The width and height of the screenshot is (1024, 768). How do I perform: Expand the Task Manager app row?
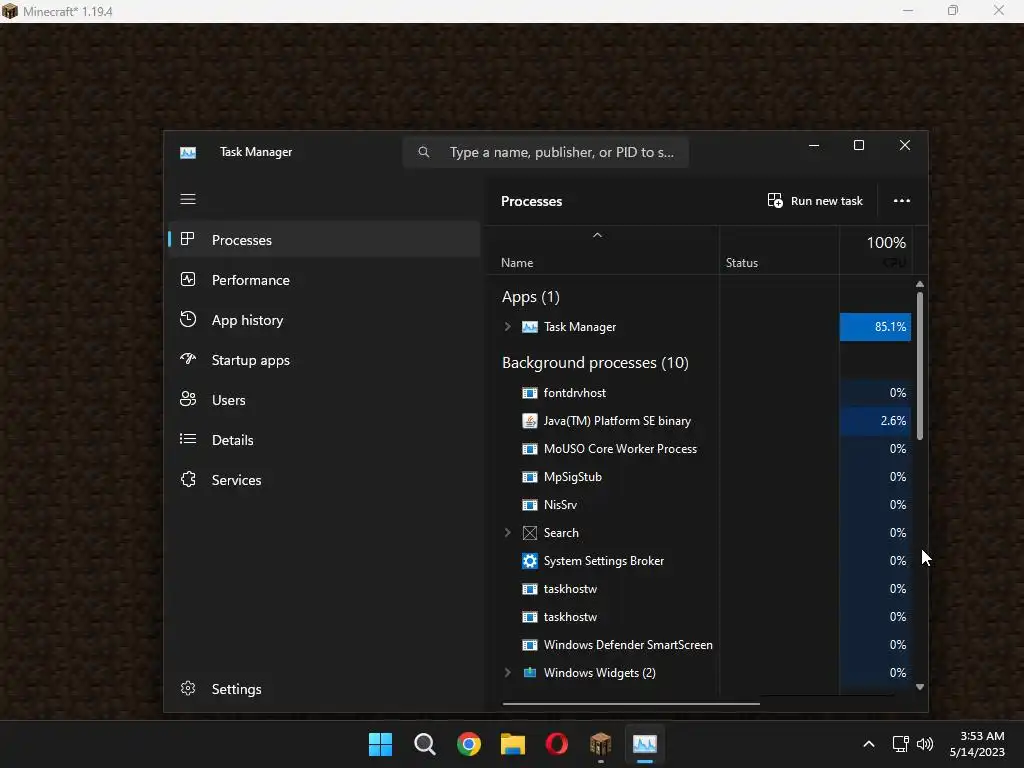point(507,327)
